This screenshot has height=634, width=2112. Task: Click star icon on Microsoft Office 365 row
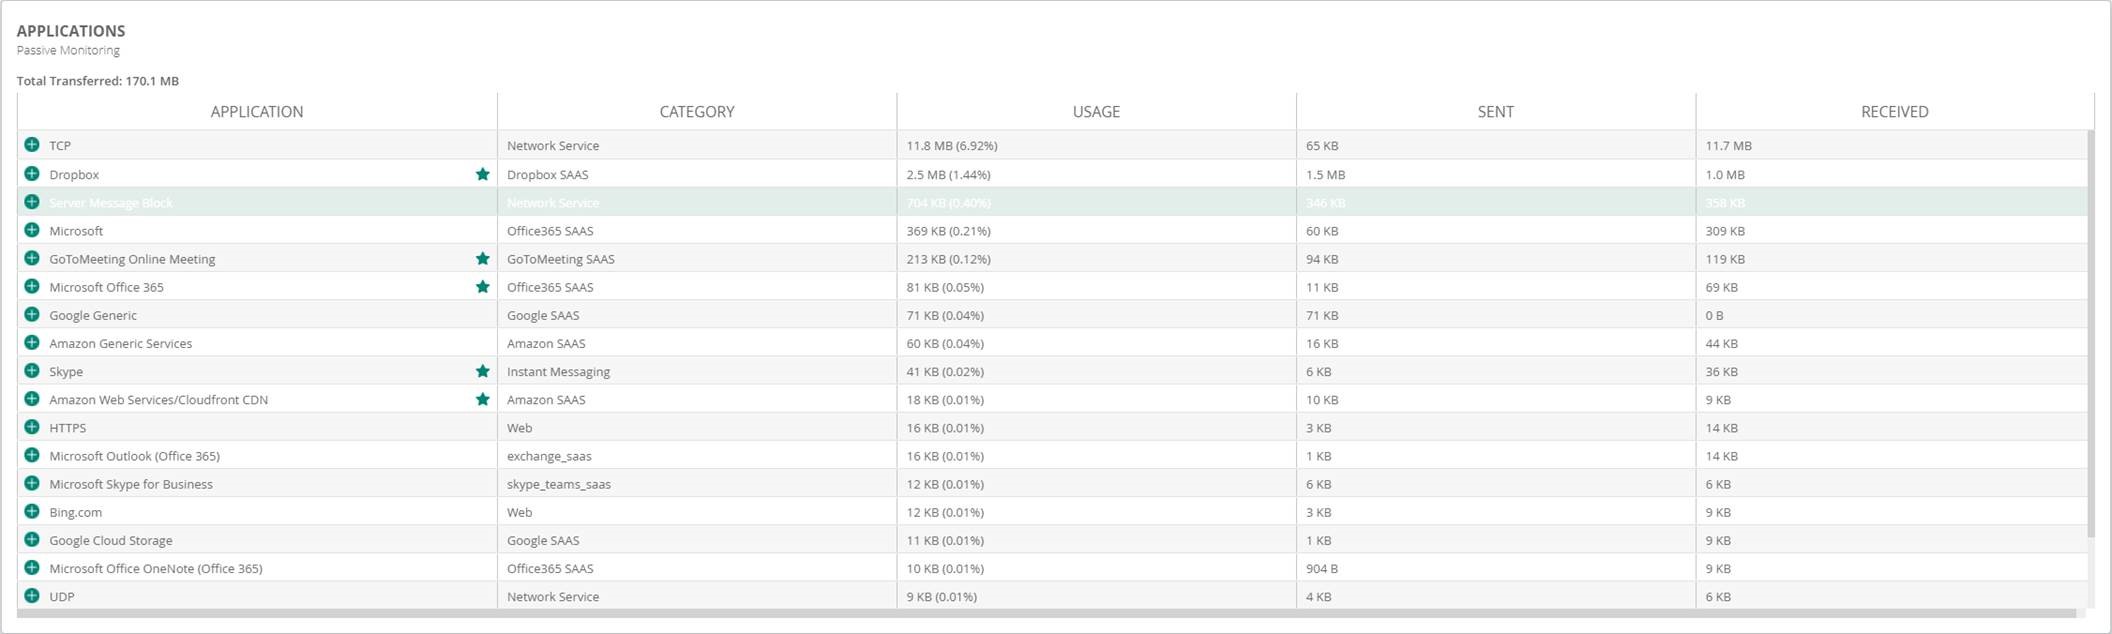[483, 286]
